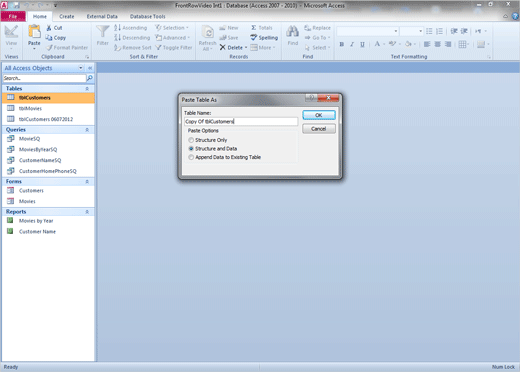Collapse the Reports group
The width and height of the screenshot is (520, 372).
coord(87,212)
